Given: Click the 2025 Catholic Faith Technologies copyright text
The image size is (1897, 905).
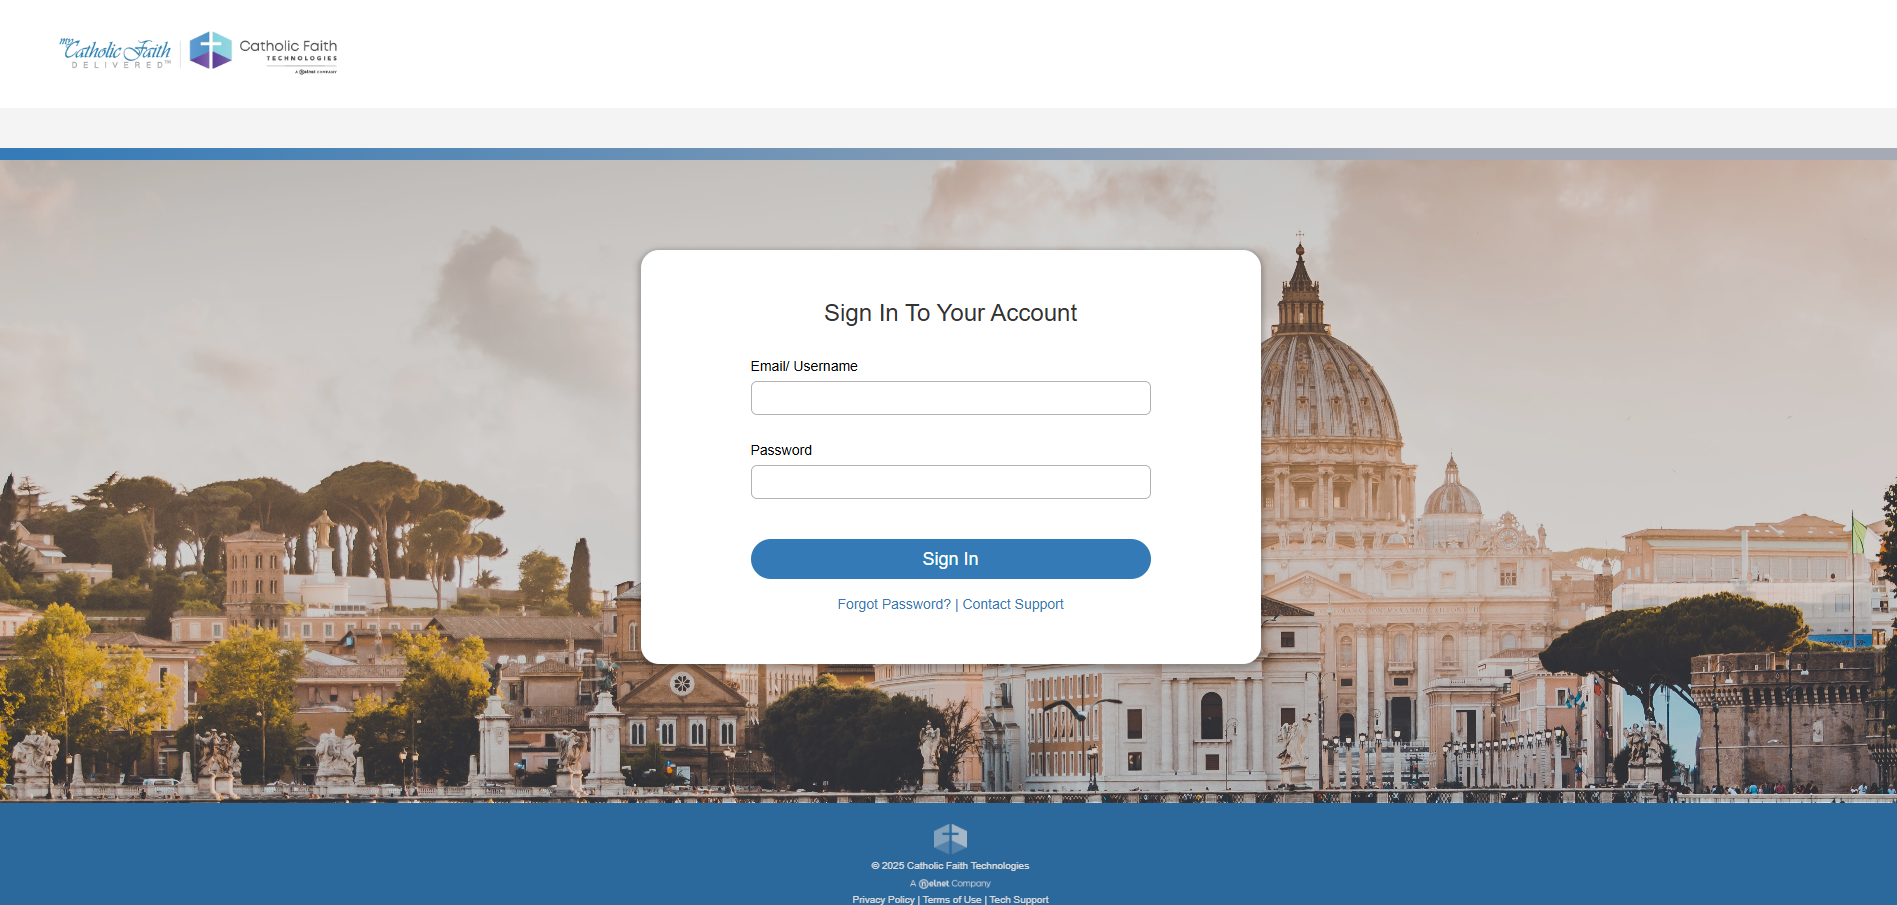Looking at the screenshot, I should click(x=955, y=866).
